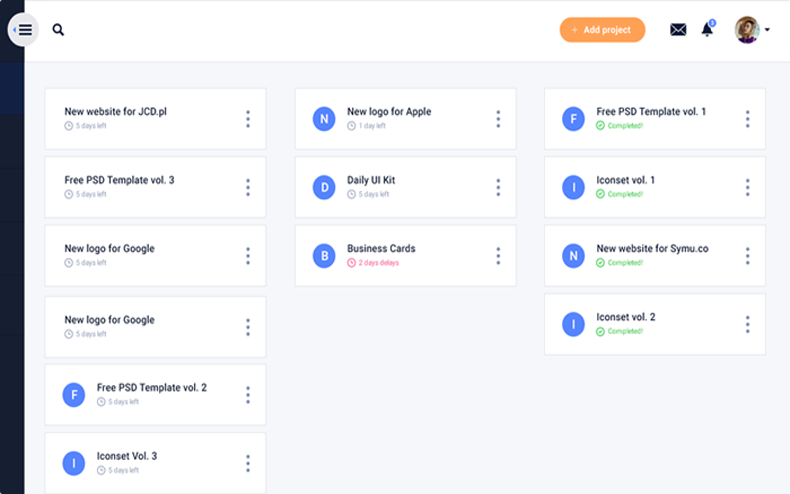Expand the user profile dropdown arrow

(767, 30)
